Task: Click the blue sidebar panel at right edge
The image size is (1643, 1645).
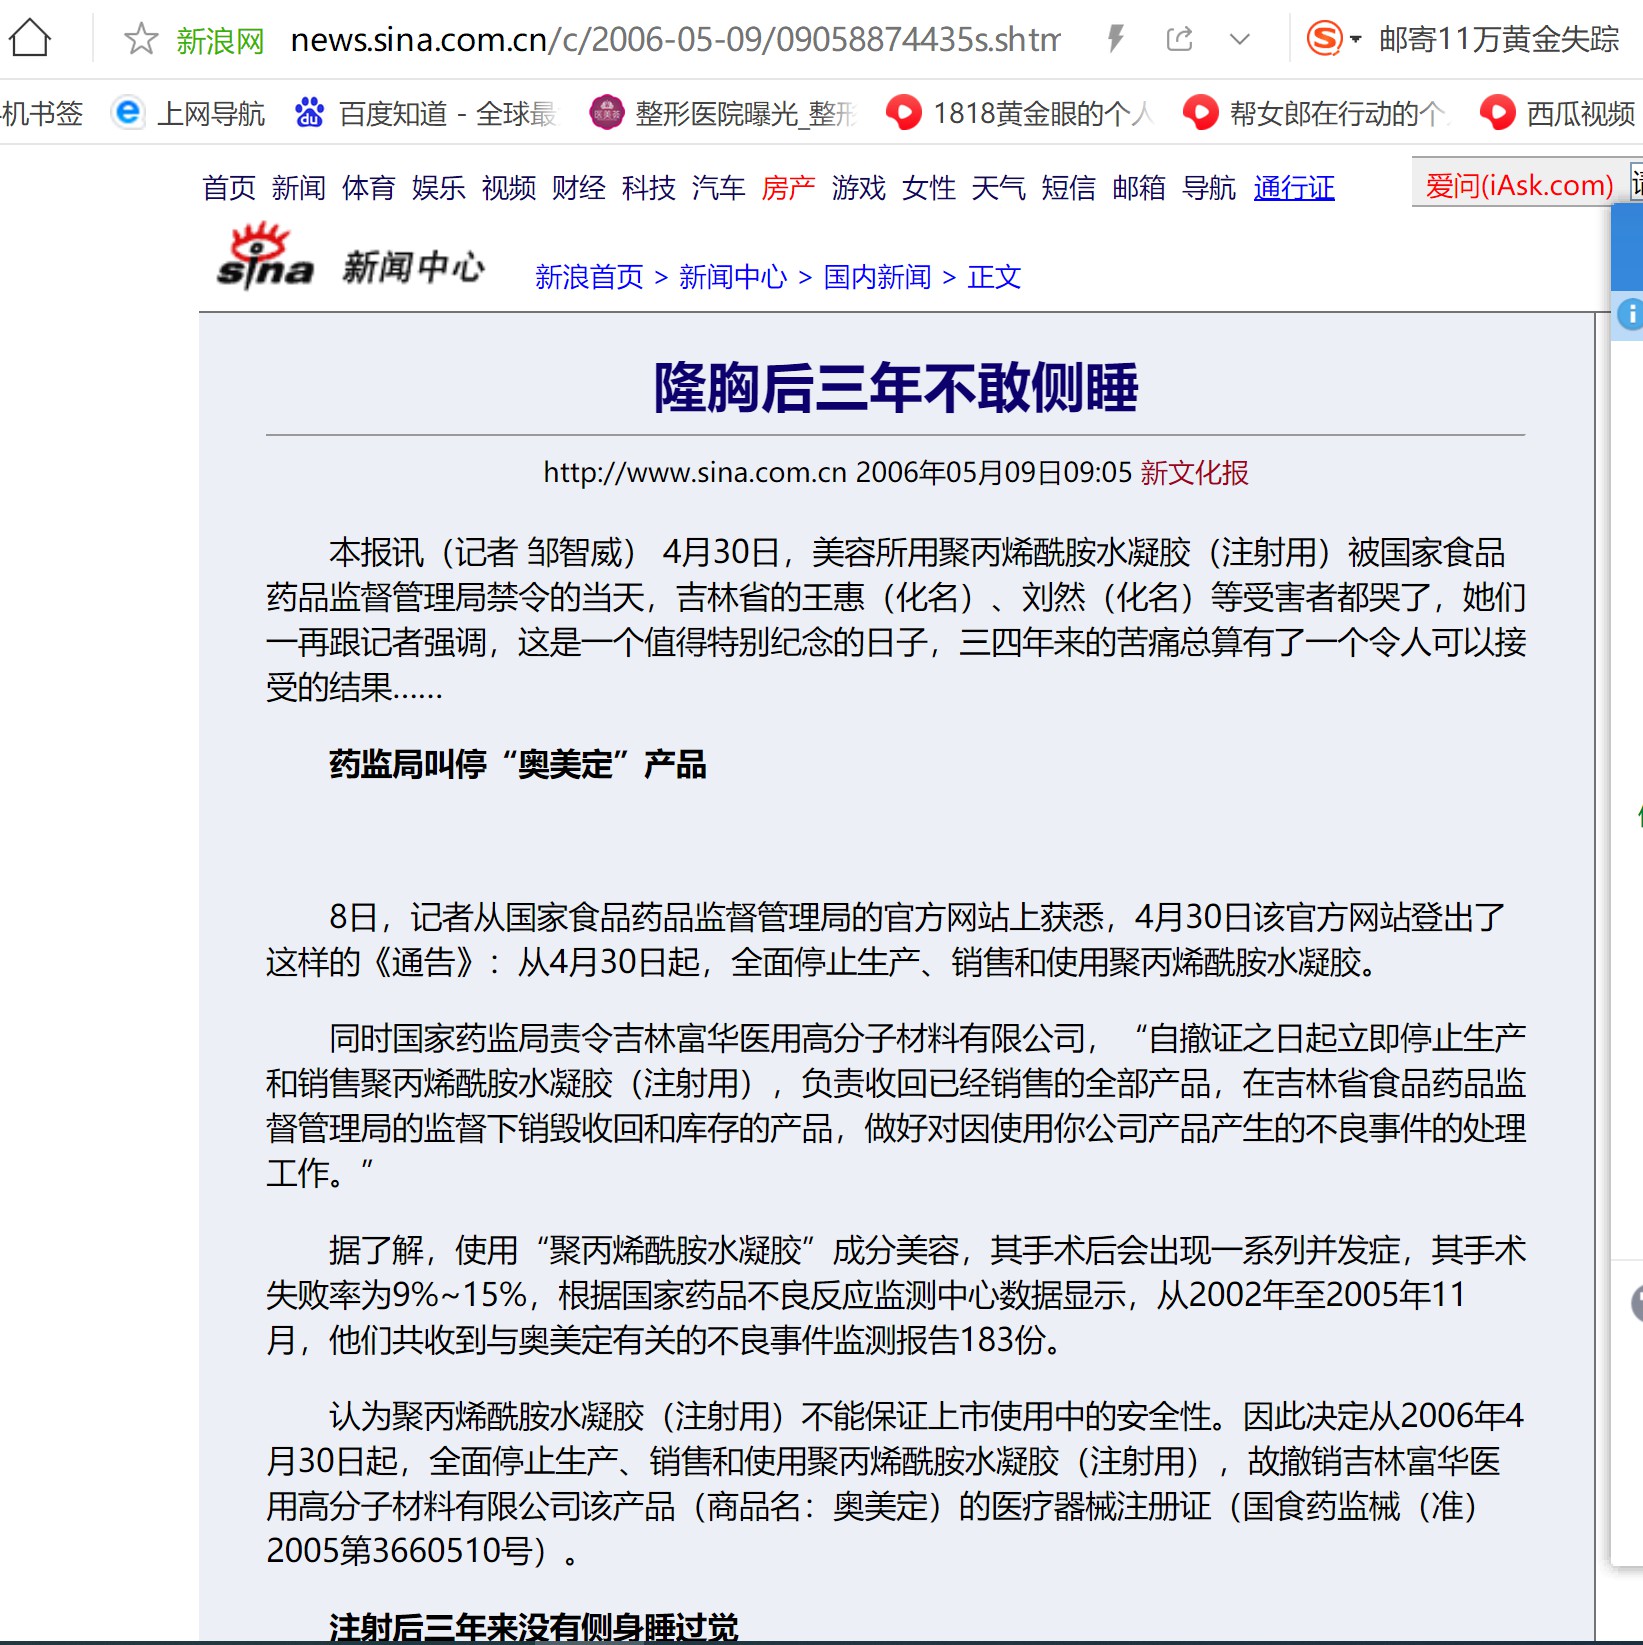Action: (x=1627, y=246)
